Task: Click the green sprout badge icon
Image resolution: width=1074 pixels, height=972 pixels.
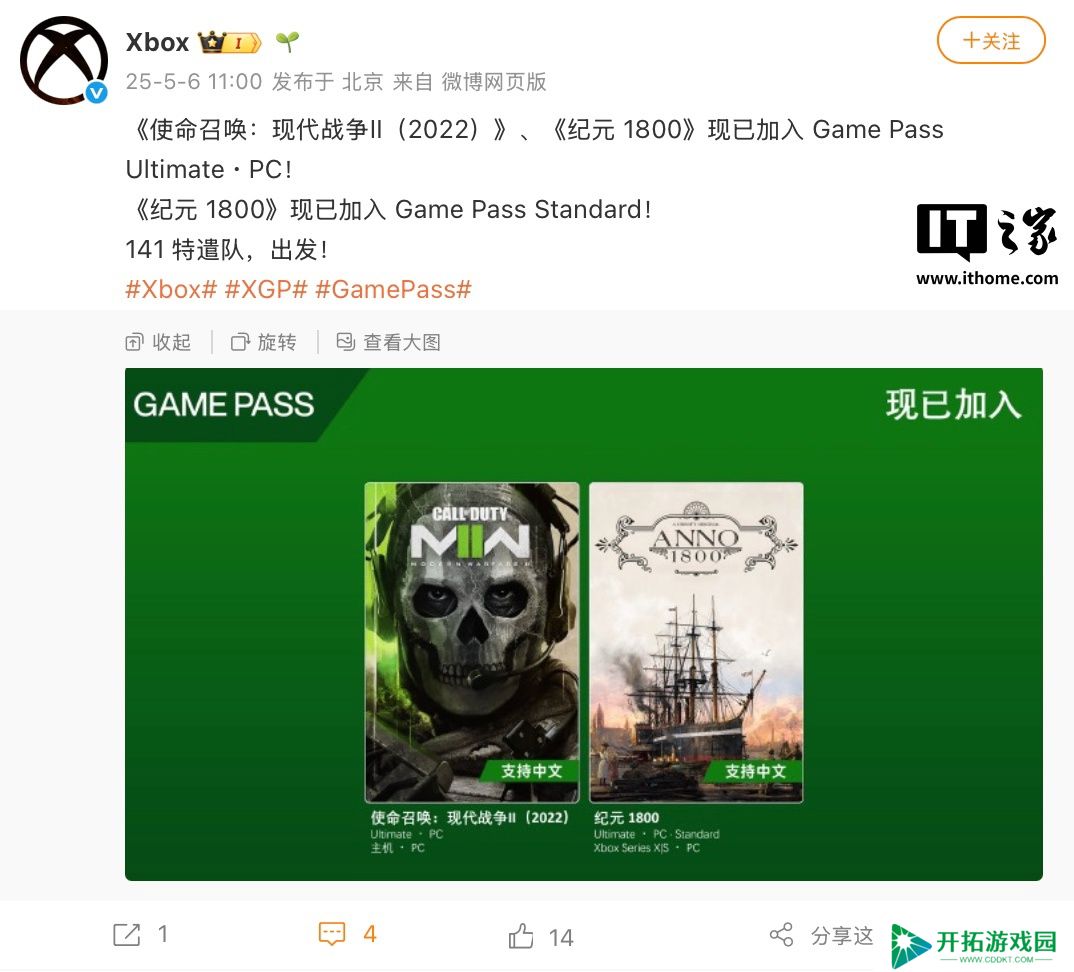Action: [287, 42]
